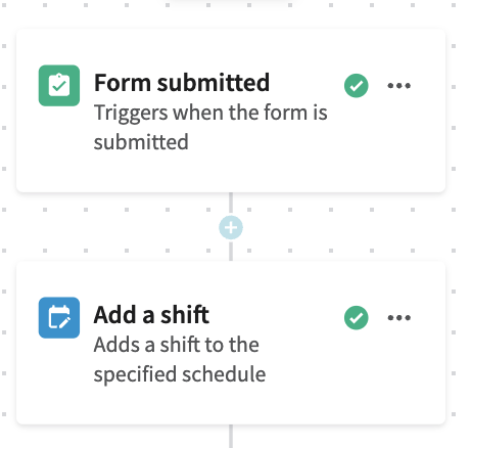Screen dimensions: 477x454
Task: Click the "specified schedule" text in second card
Action: (x=180, y=374)
